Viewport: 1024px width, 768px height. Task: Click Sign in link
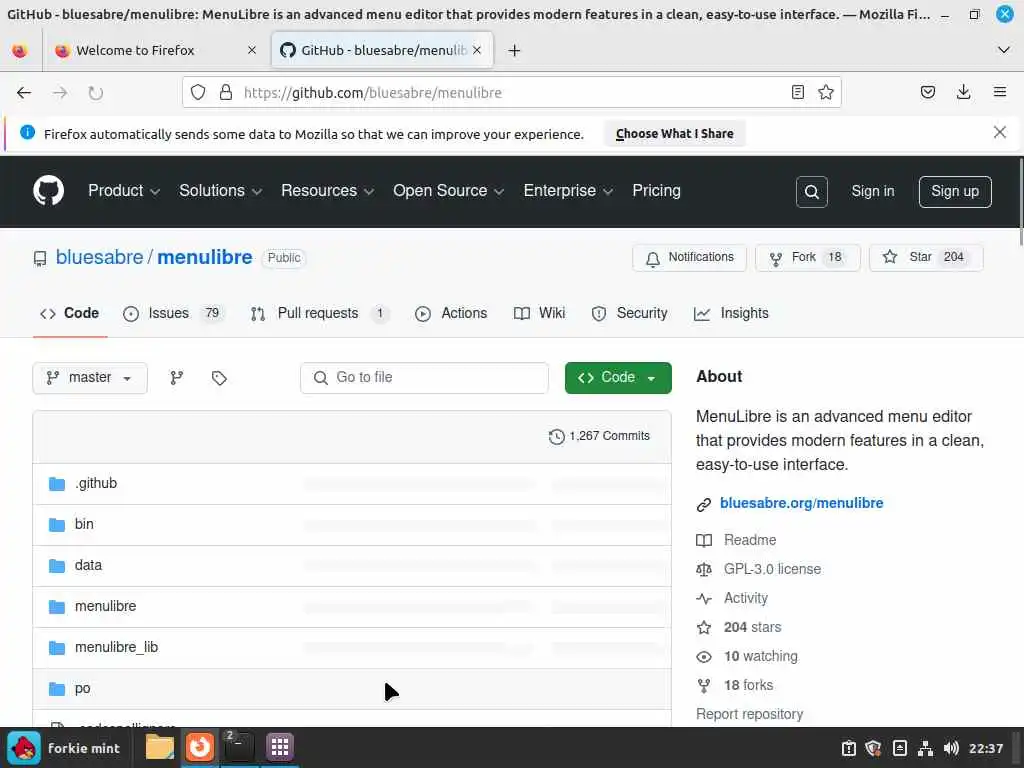(x=872, y=191)
